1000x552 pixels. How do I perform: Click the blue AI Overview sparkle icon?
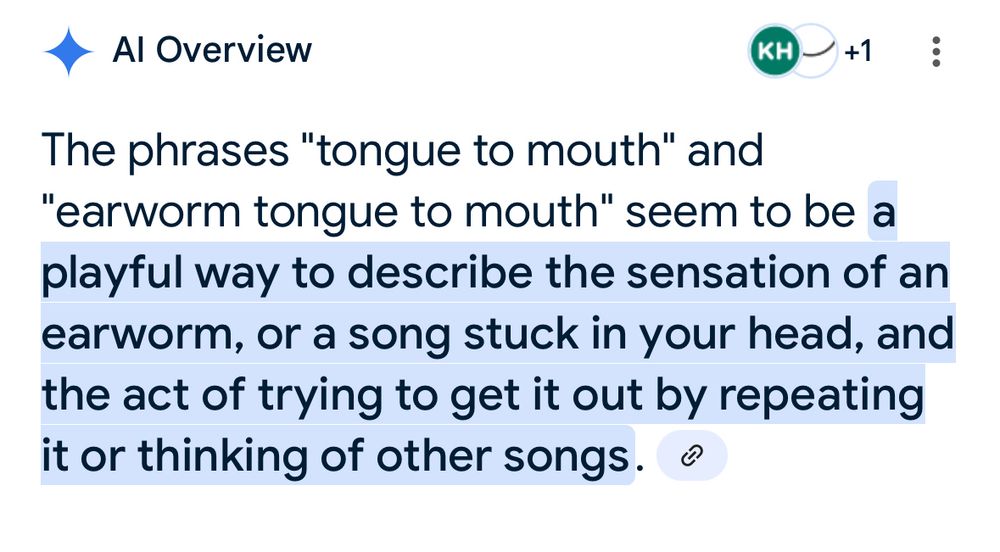pyautogui.click(x=68, y=52)
